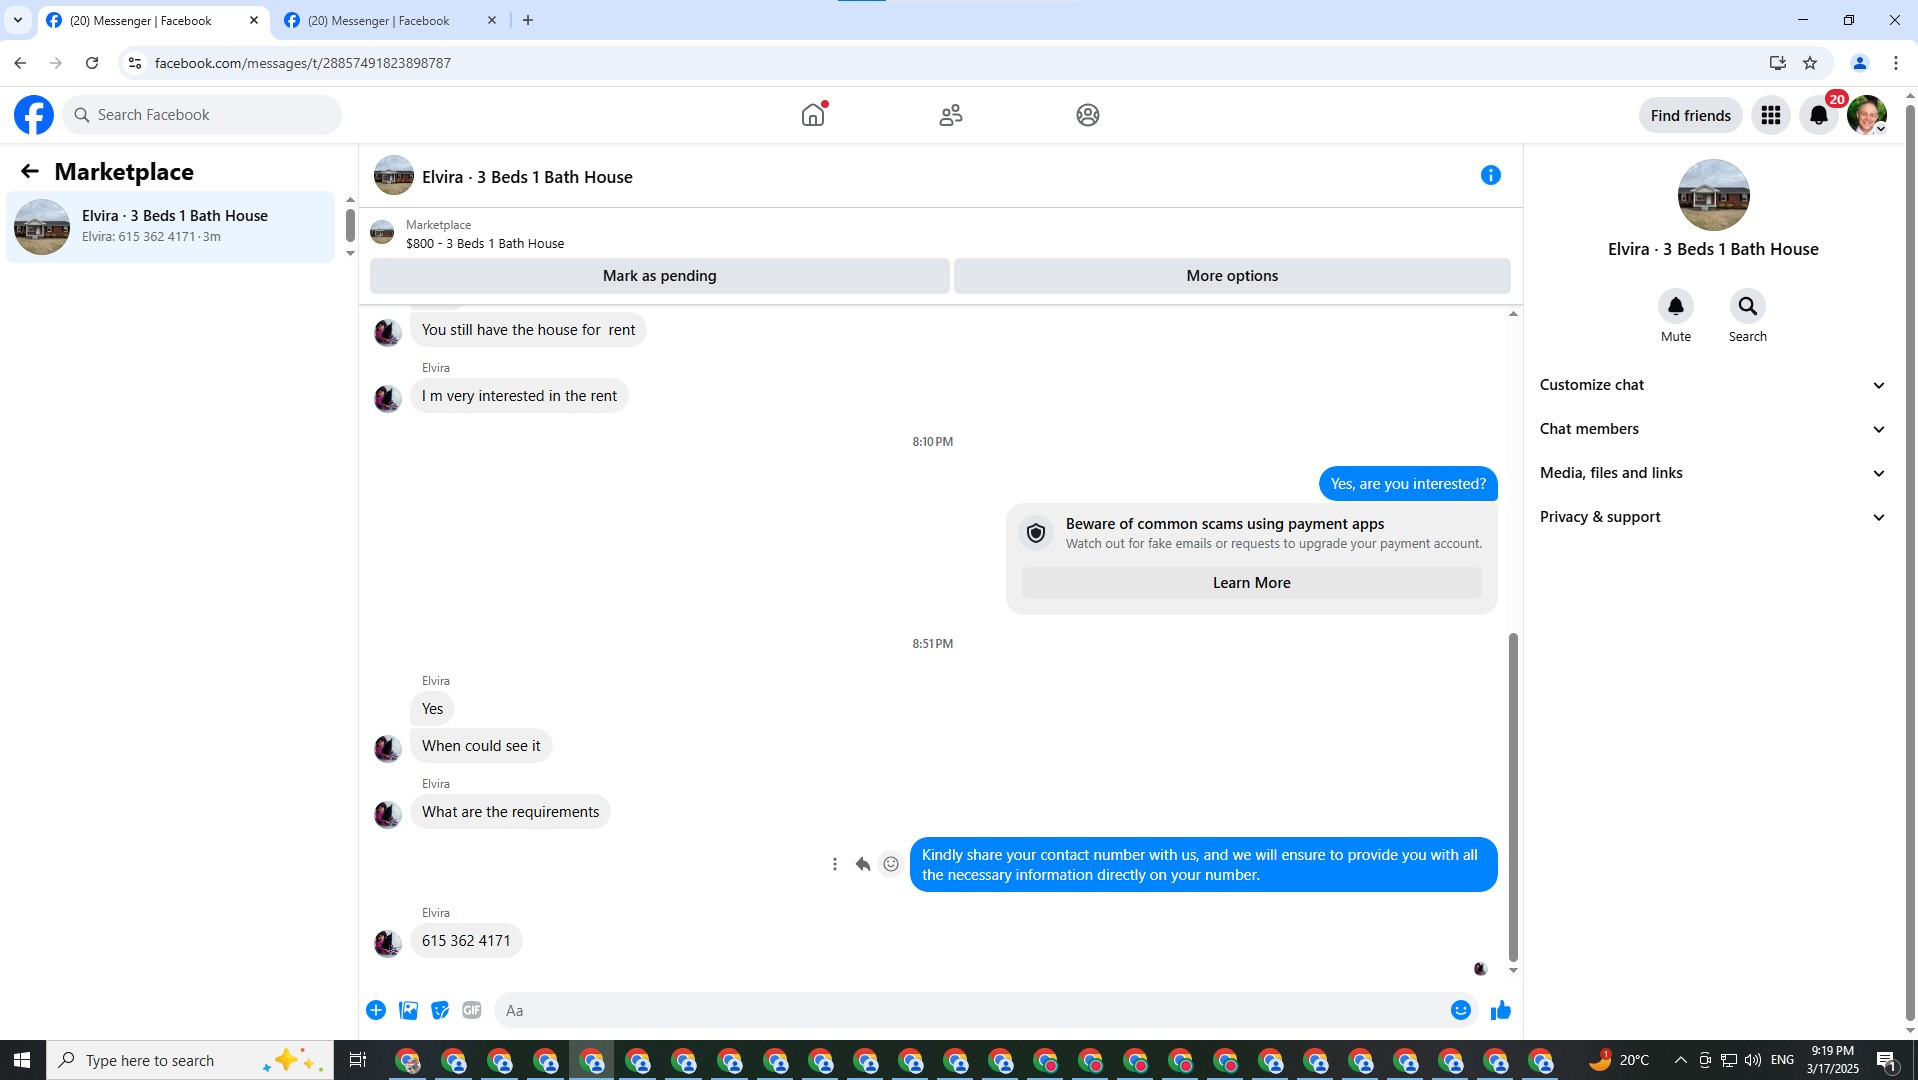This screenshot has width=1918, height=1080.
Task: Select the first Messenger browser tab
Action: [x=153, y=20]
